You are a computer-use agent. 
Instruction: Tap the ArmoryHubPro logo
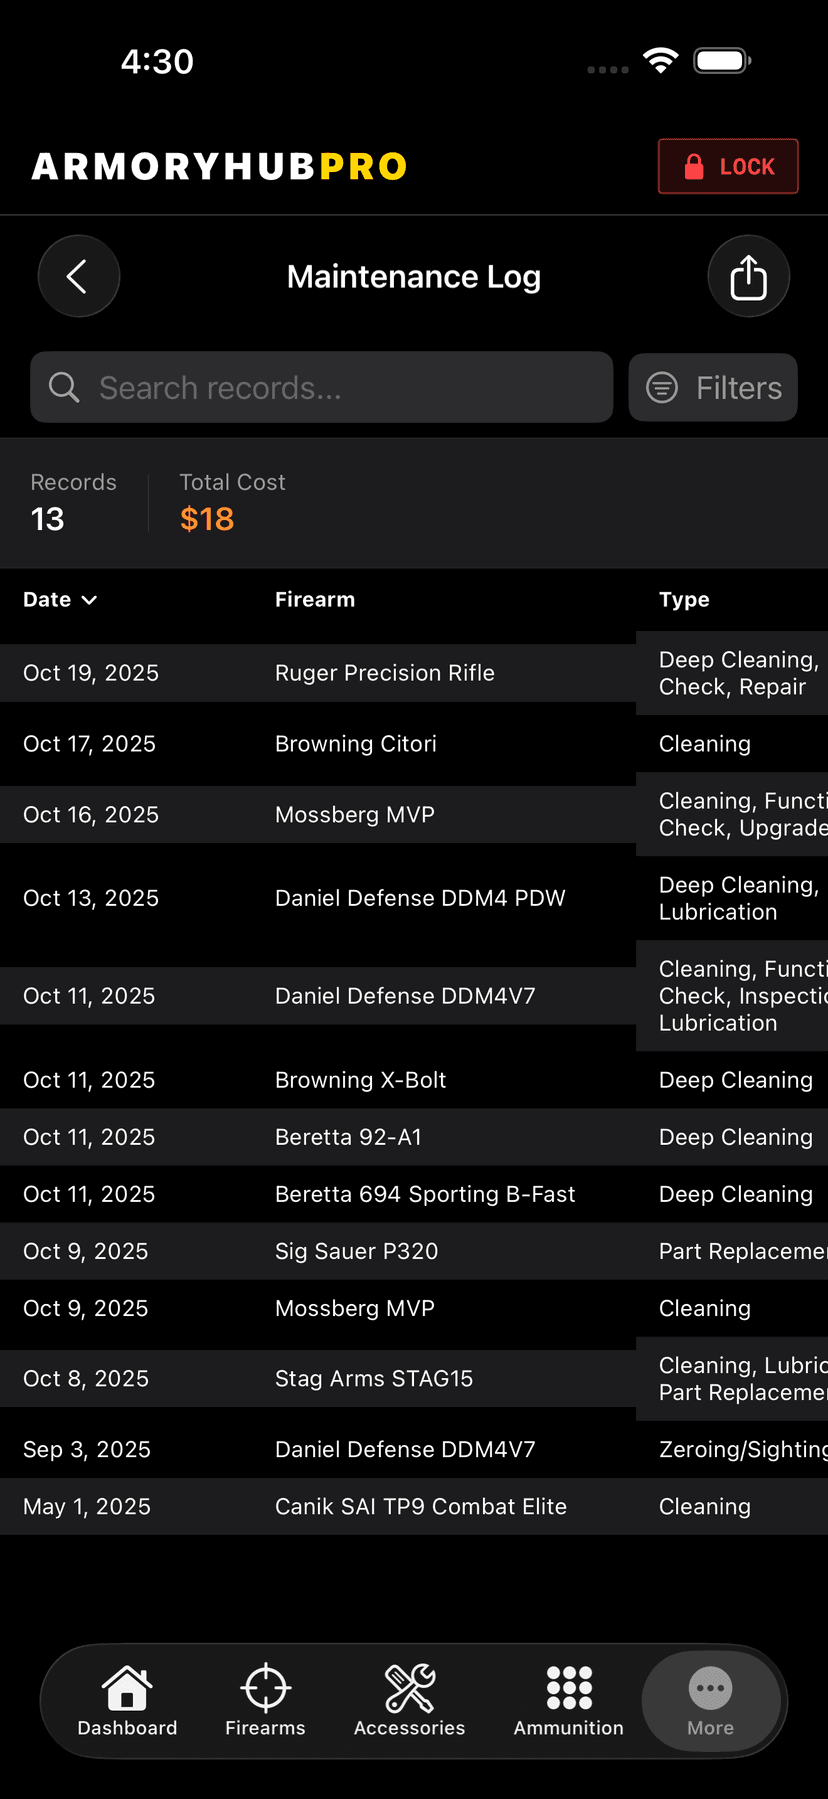pyautogui.click(x=219, y=167)
